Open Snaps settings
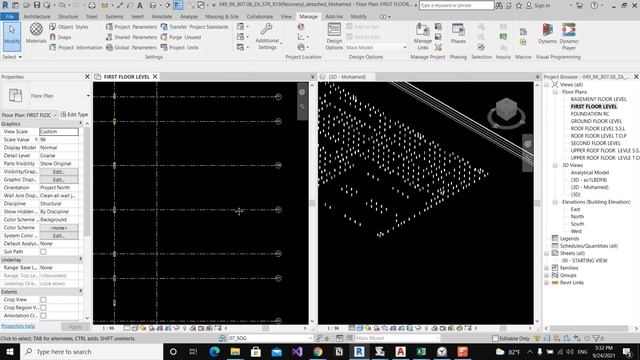The image size is (640, 360). click(60, 37)
